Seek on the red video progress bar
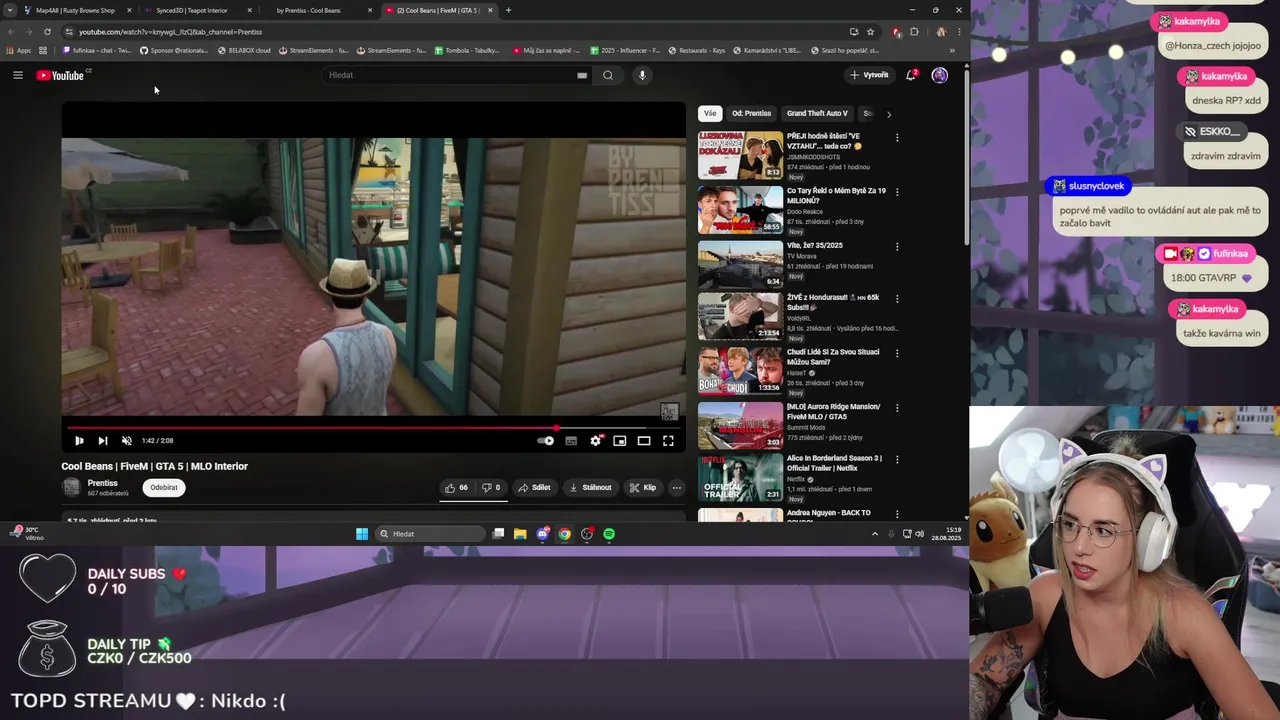1280x720 pixels. coord(374,427)
